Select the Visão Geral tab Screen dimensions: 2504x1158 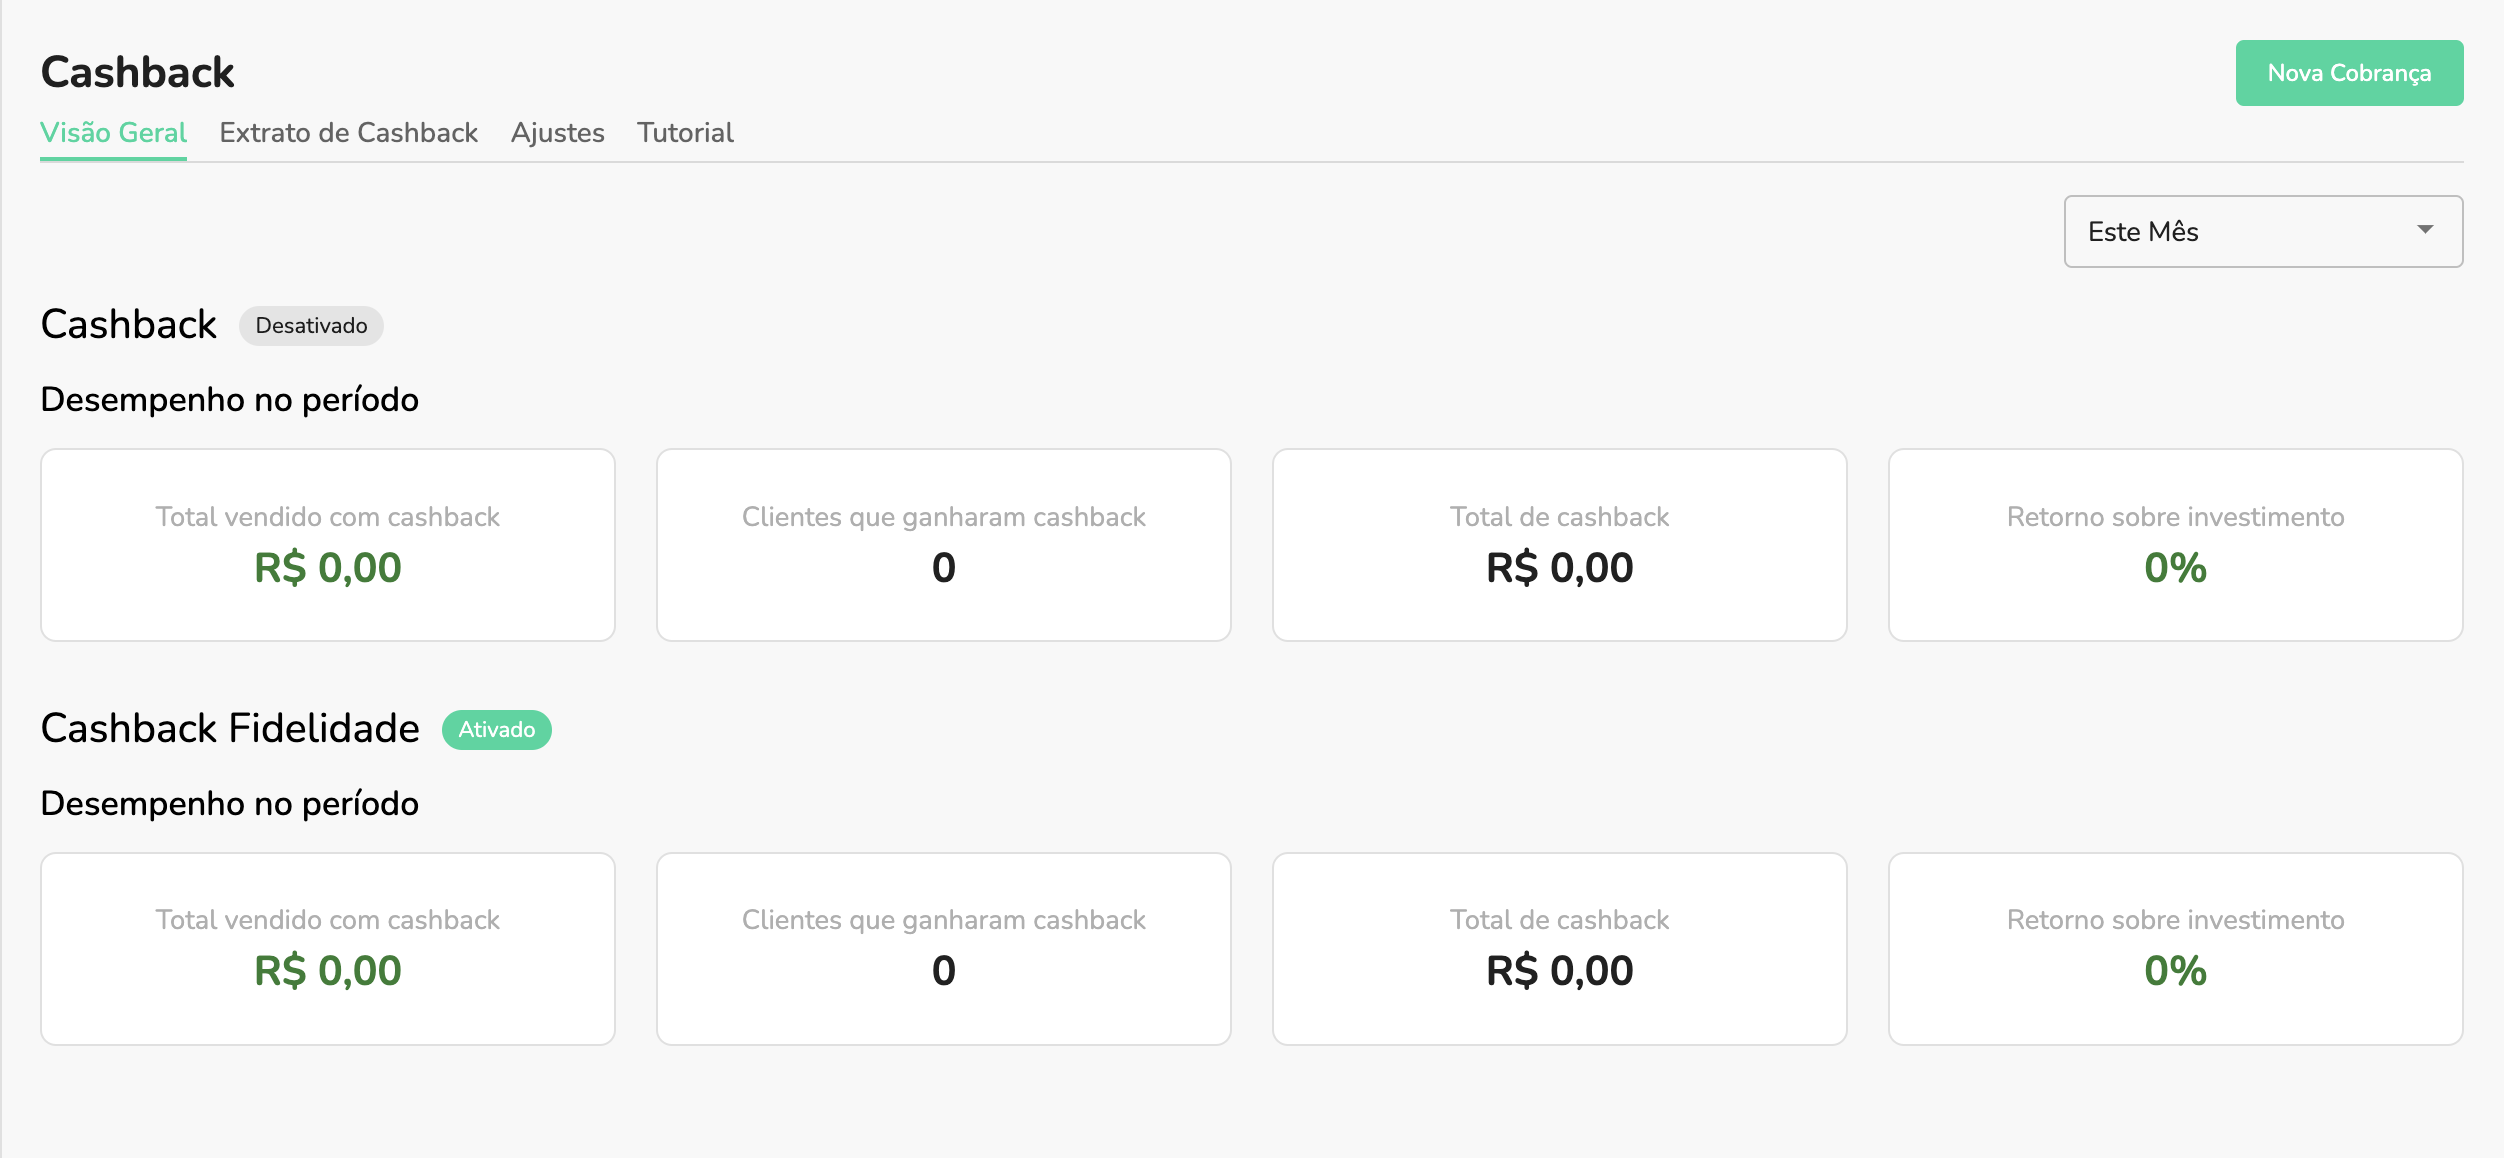pyautogui.click(x=113, y=132)
